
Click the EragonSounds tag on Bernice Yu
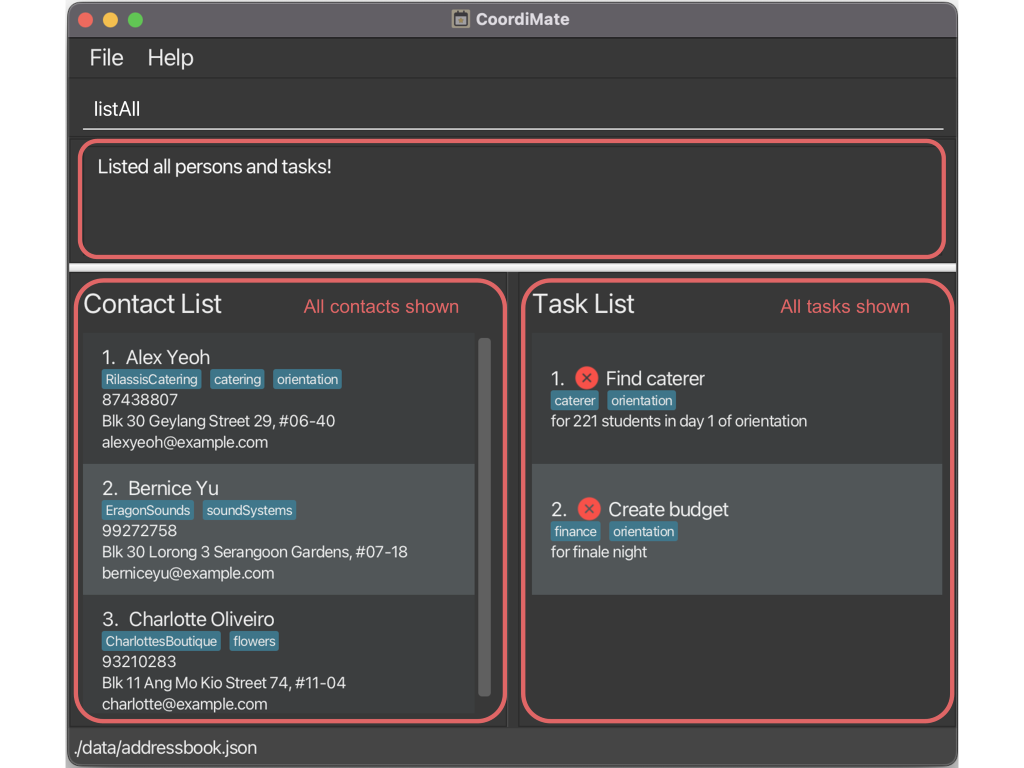[x=148, y=511]
